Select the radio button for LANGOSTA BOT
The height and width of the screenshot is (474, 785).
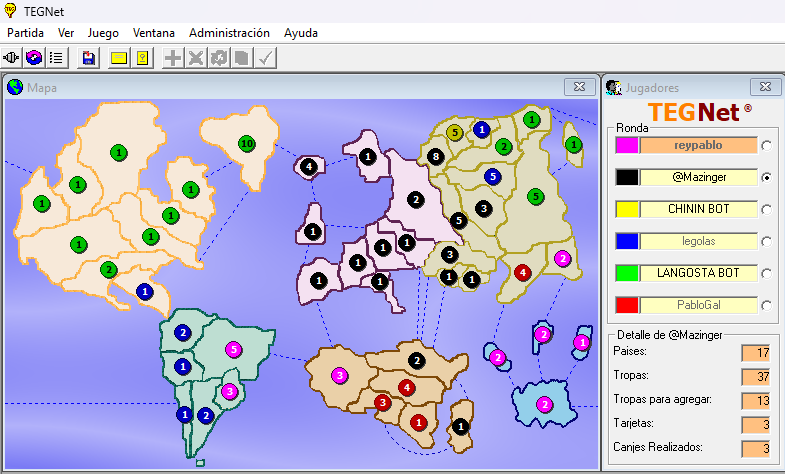coord(767,273)
